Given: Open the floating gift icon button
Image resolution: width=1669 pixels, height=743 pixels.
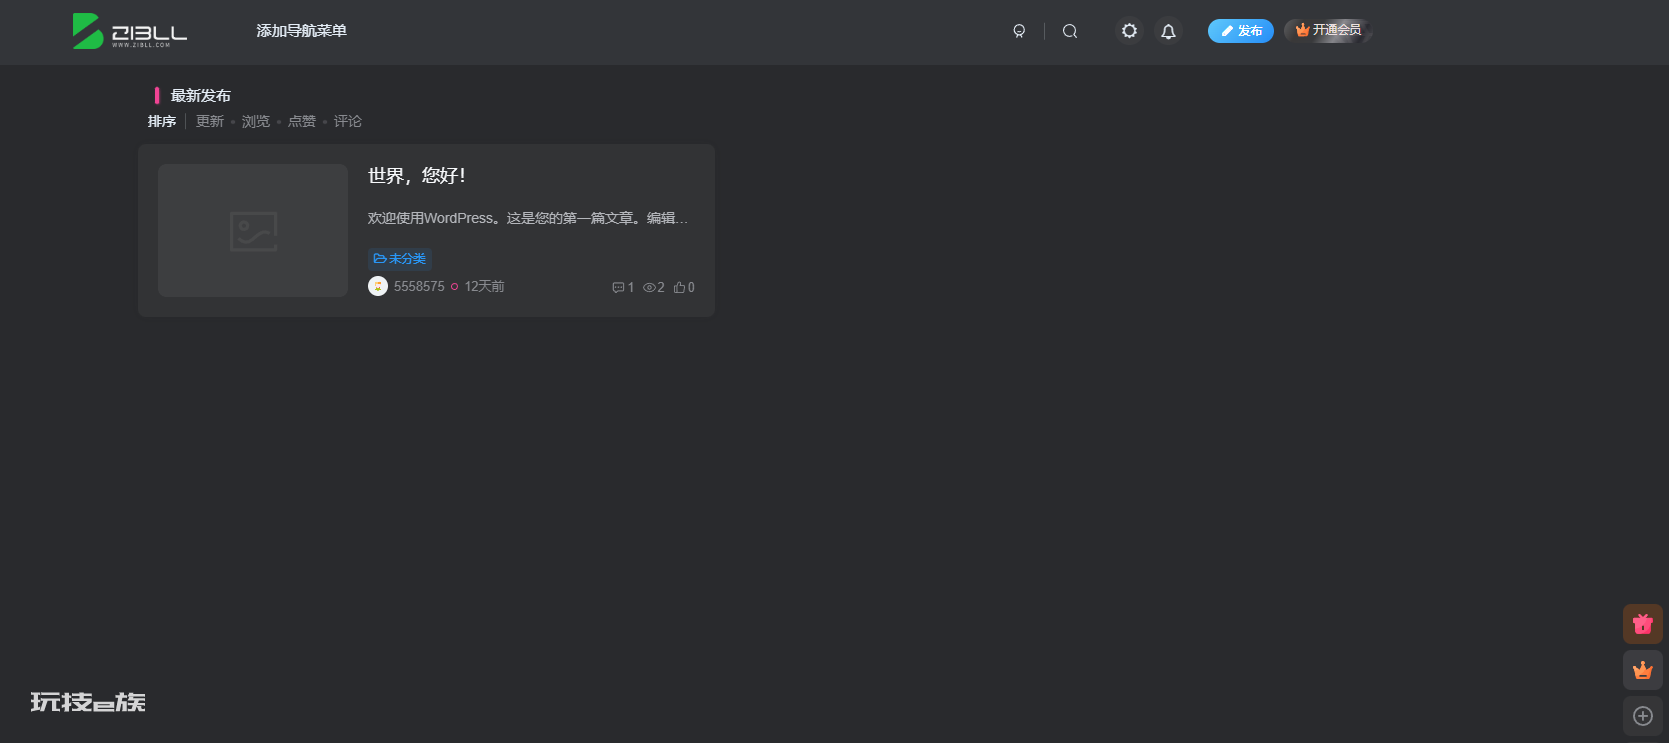Looking at the screenshot, I should pyautogui.click(x=1643, y=624).
